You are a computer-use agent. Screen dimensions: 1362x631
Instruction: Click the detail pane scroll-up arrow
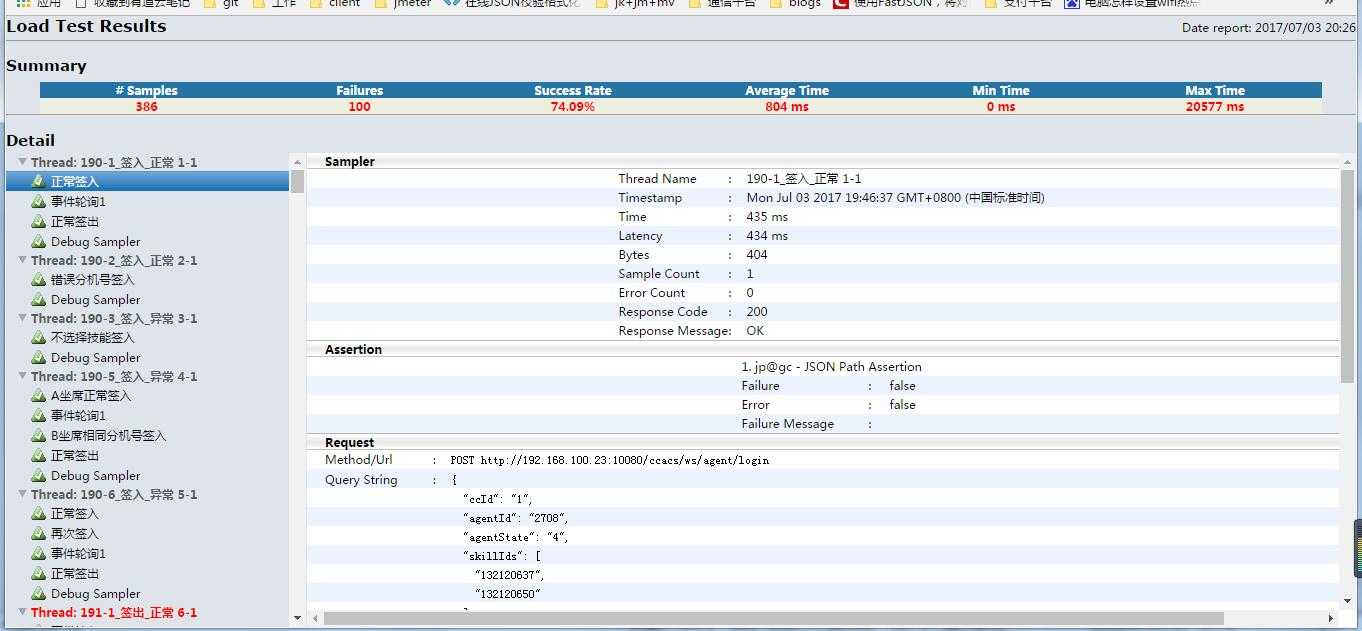[x=1347, y=161]
